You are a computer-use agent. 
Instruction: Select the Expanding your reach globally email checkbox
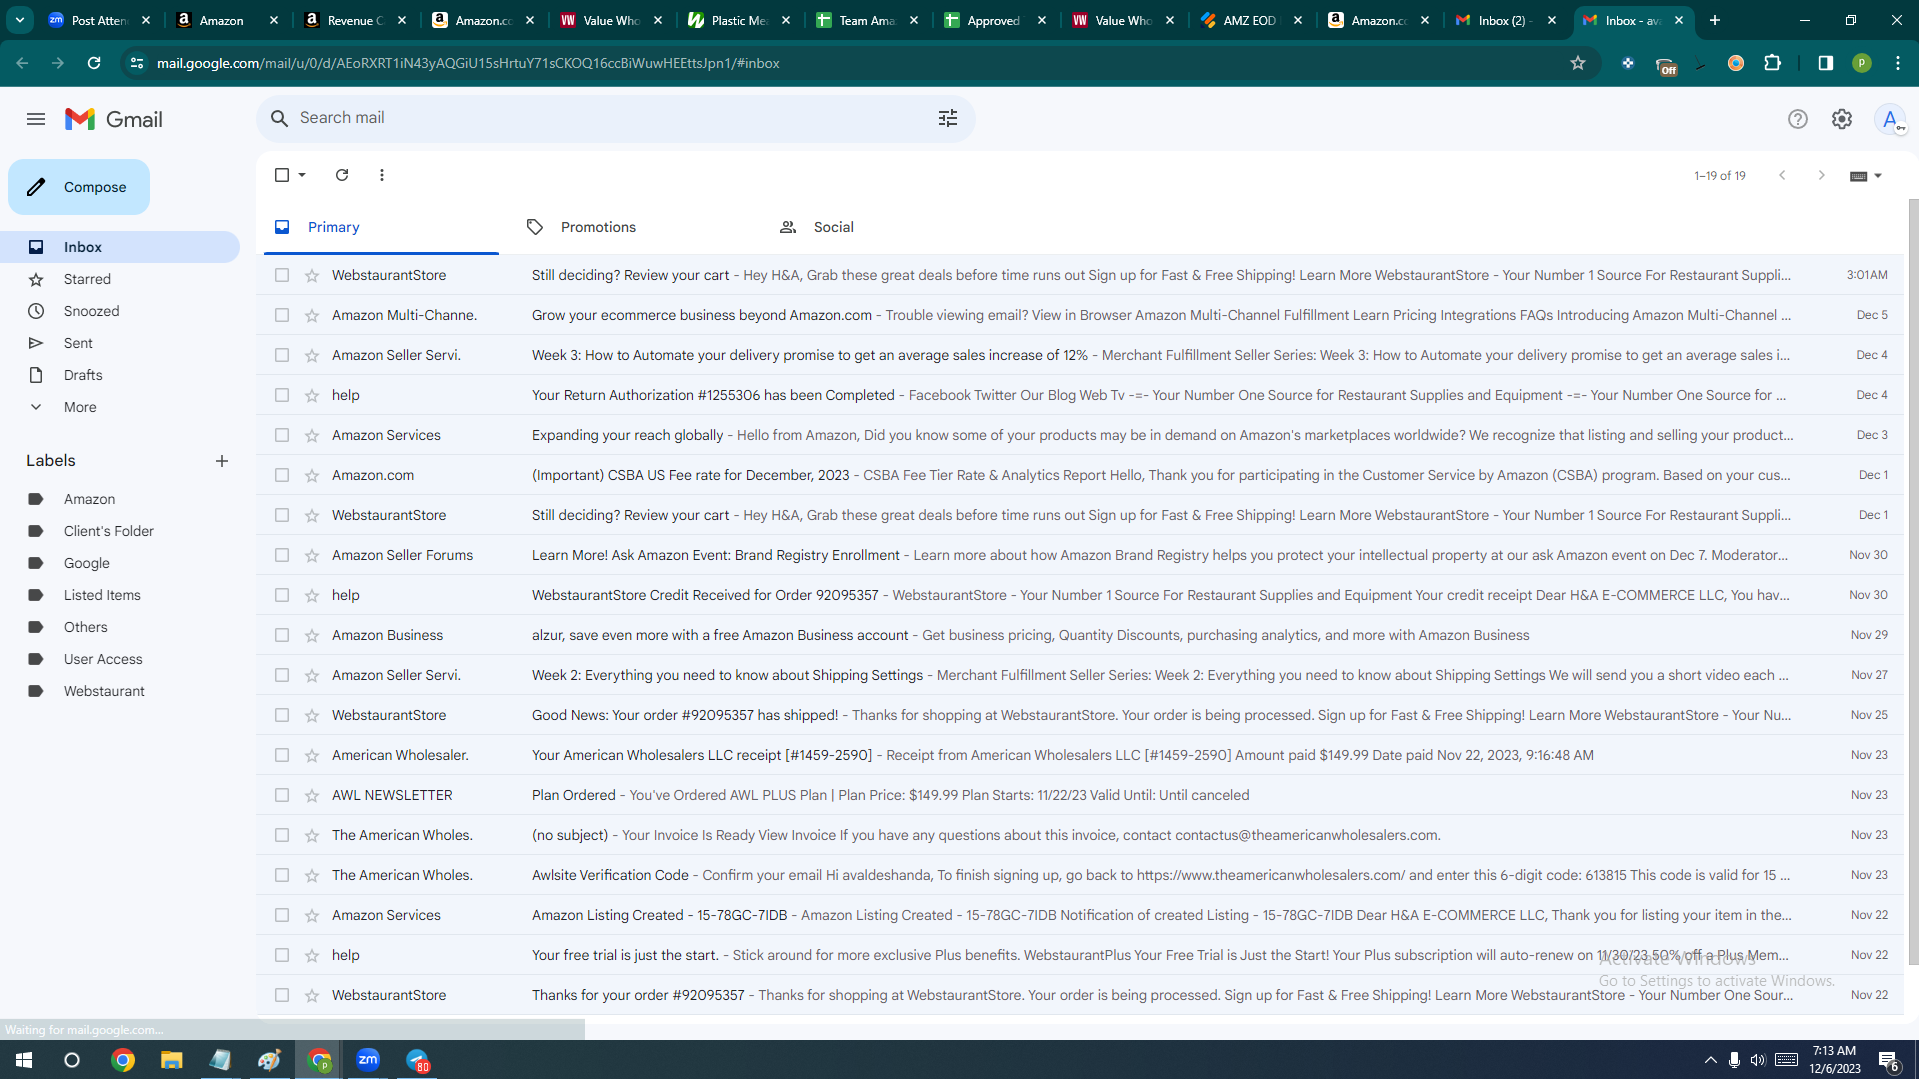click(x=282, y=435)
